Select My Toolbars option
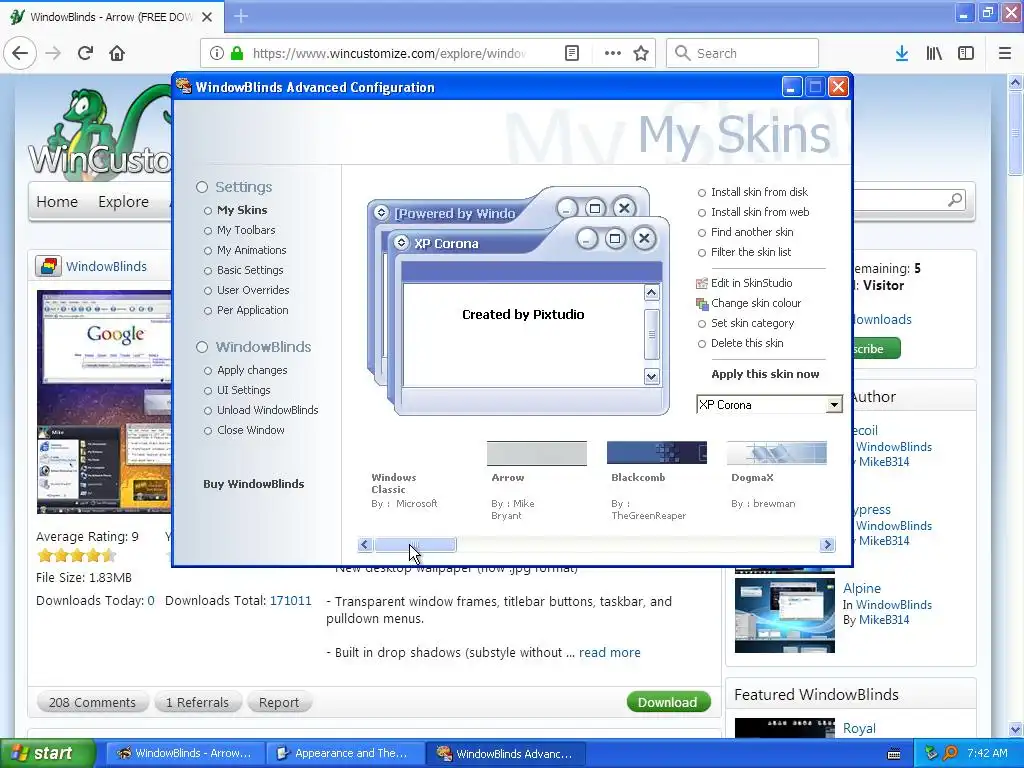 click(x=246, y=230)
